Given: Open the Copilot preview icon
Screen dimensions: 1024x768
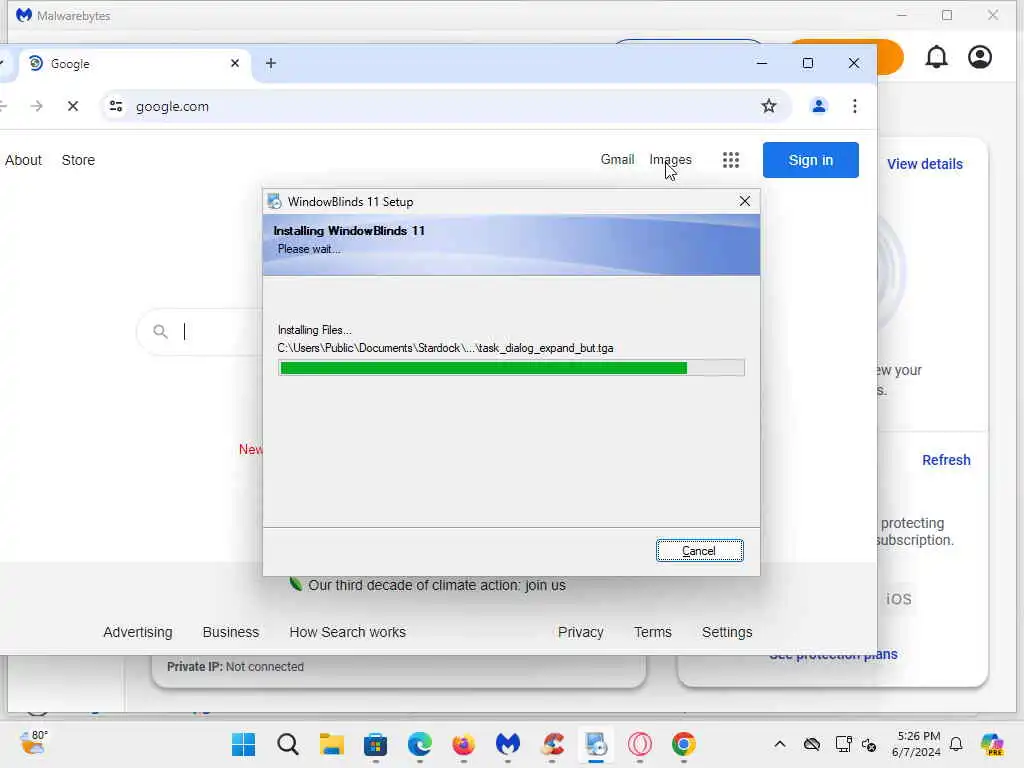Looking at the screenshot, I should click(x=992, y=744).
